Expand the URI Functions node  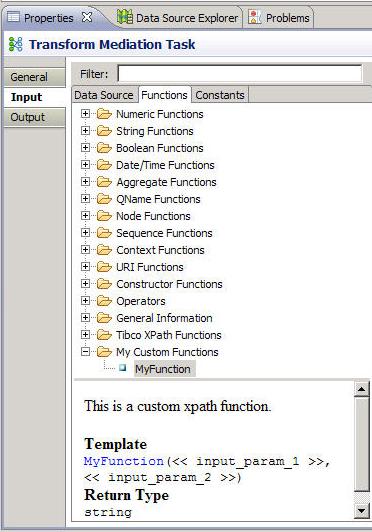point(86,266)
